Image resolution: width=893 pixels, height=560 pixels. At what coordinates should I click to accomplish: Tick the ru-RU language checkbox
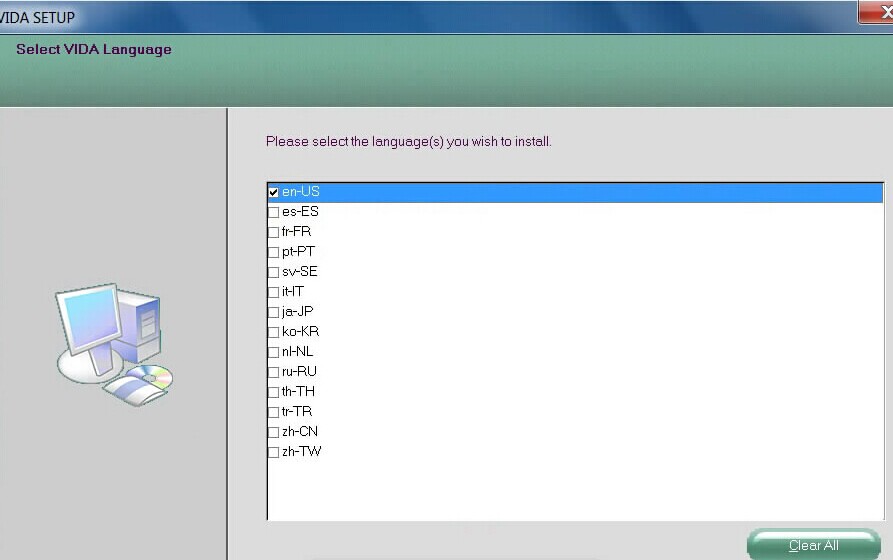(273, 372)
